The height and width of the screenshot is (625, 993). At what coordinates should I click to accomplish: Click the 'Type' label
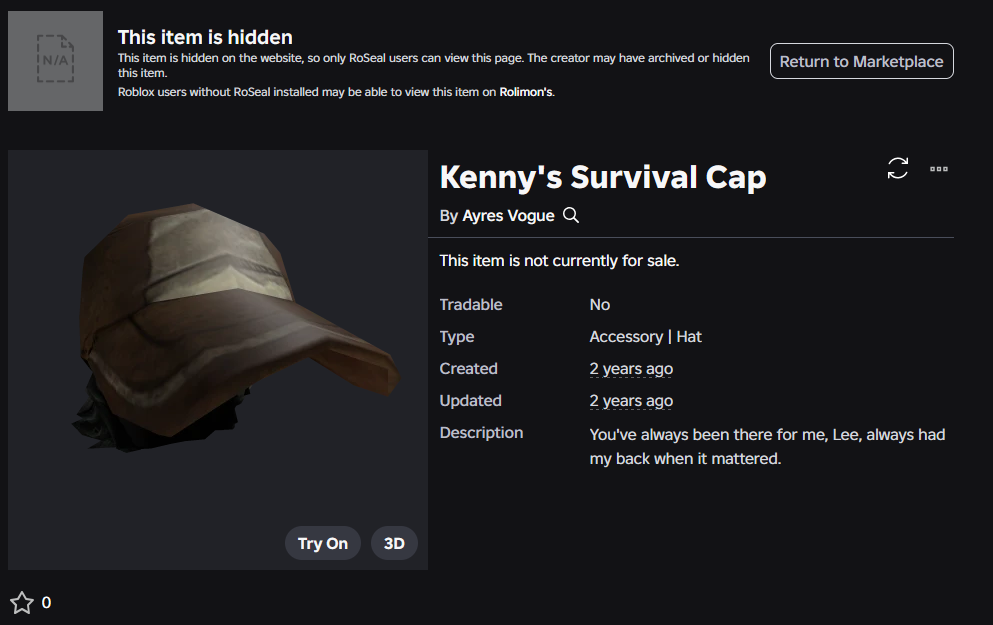tap(457, 336)
